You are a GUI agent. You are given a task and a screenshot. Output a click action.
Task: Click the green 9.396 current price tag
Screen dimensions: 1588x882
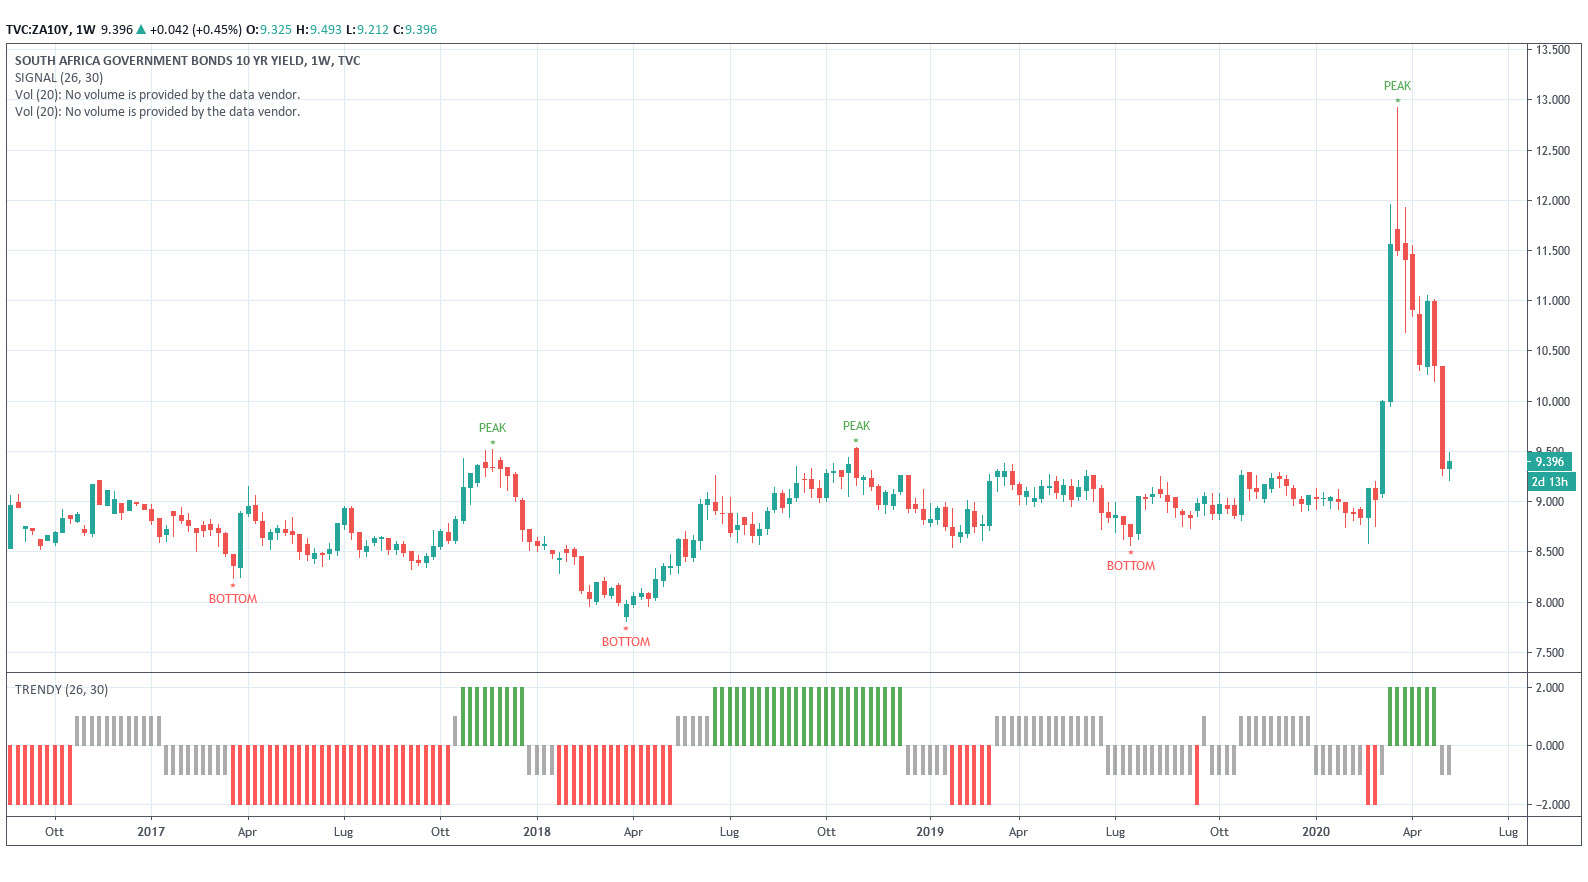1549,462
